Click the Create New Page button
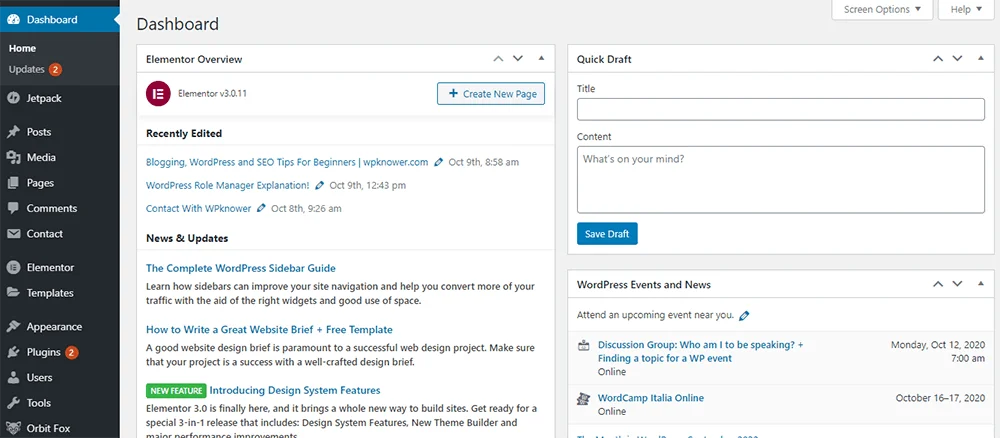Image resolution: width=1000 pixels, height=438 pixels. pyautogui.click(x=491, y=94)
